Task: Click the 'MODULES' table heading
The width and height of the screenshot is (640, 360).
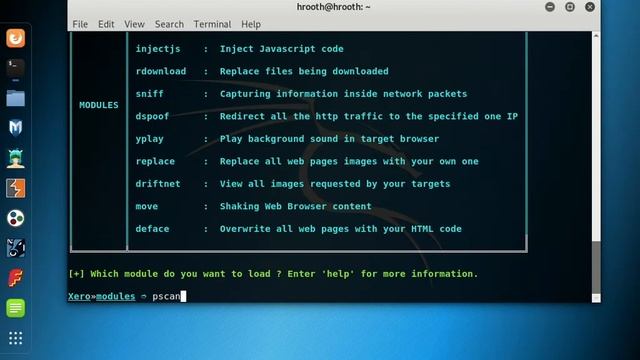Action: point(99,105)
